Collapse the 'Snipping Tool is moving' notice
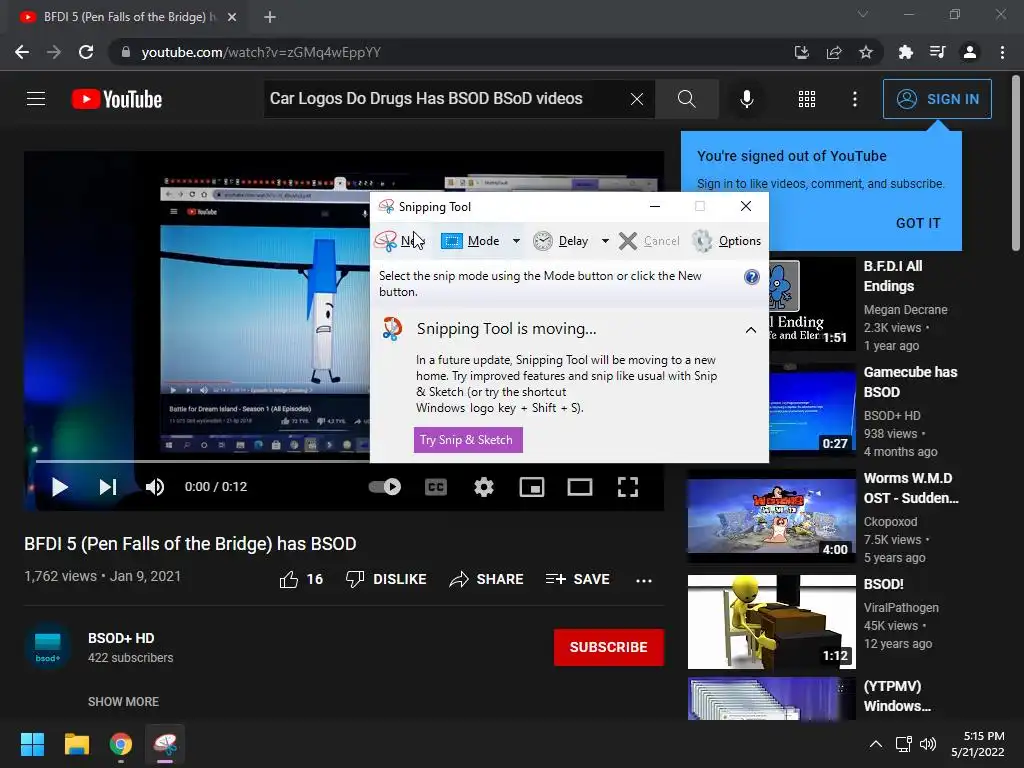 (751, 330)
